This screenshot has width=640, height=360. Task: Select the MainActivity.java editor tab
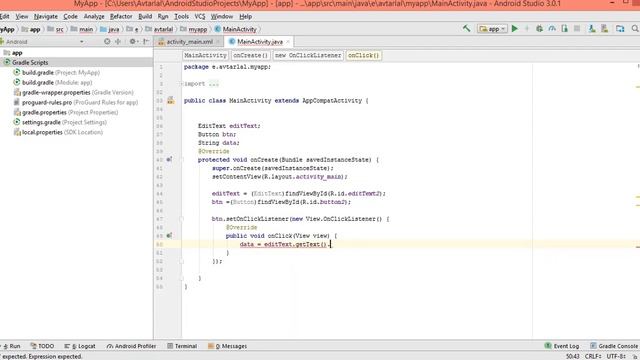pos(260,42)
